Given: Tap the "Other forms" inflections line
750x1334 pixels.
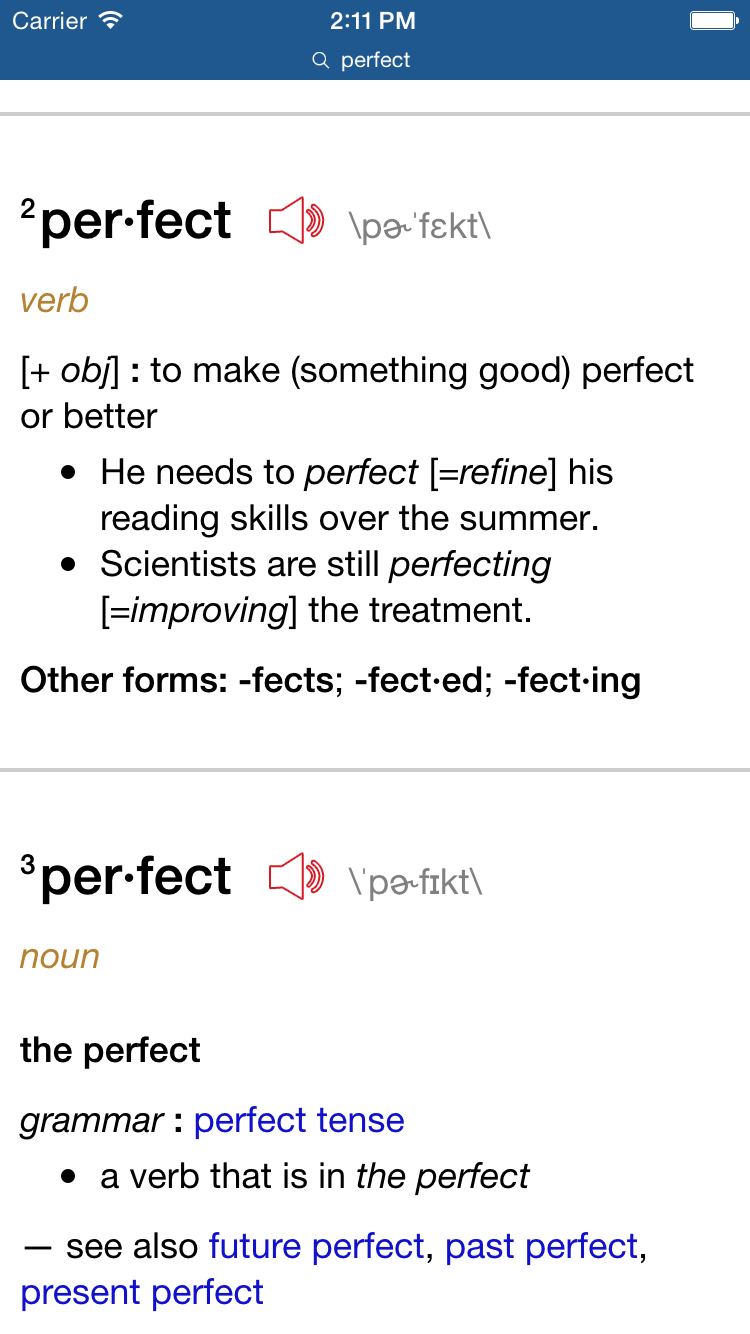Looking at the screenshot, I should pyautogui.click(x=330, y=680).
